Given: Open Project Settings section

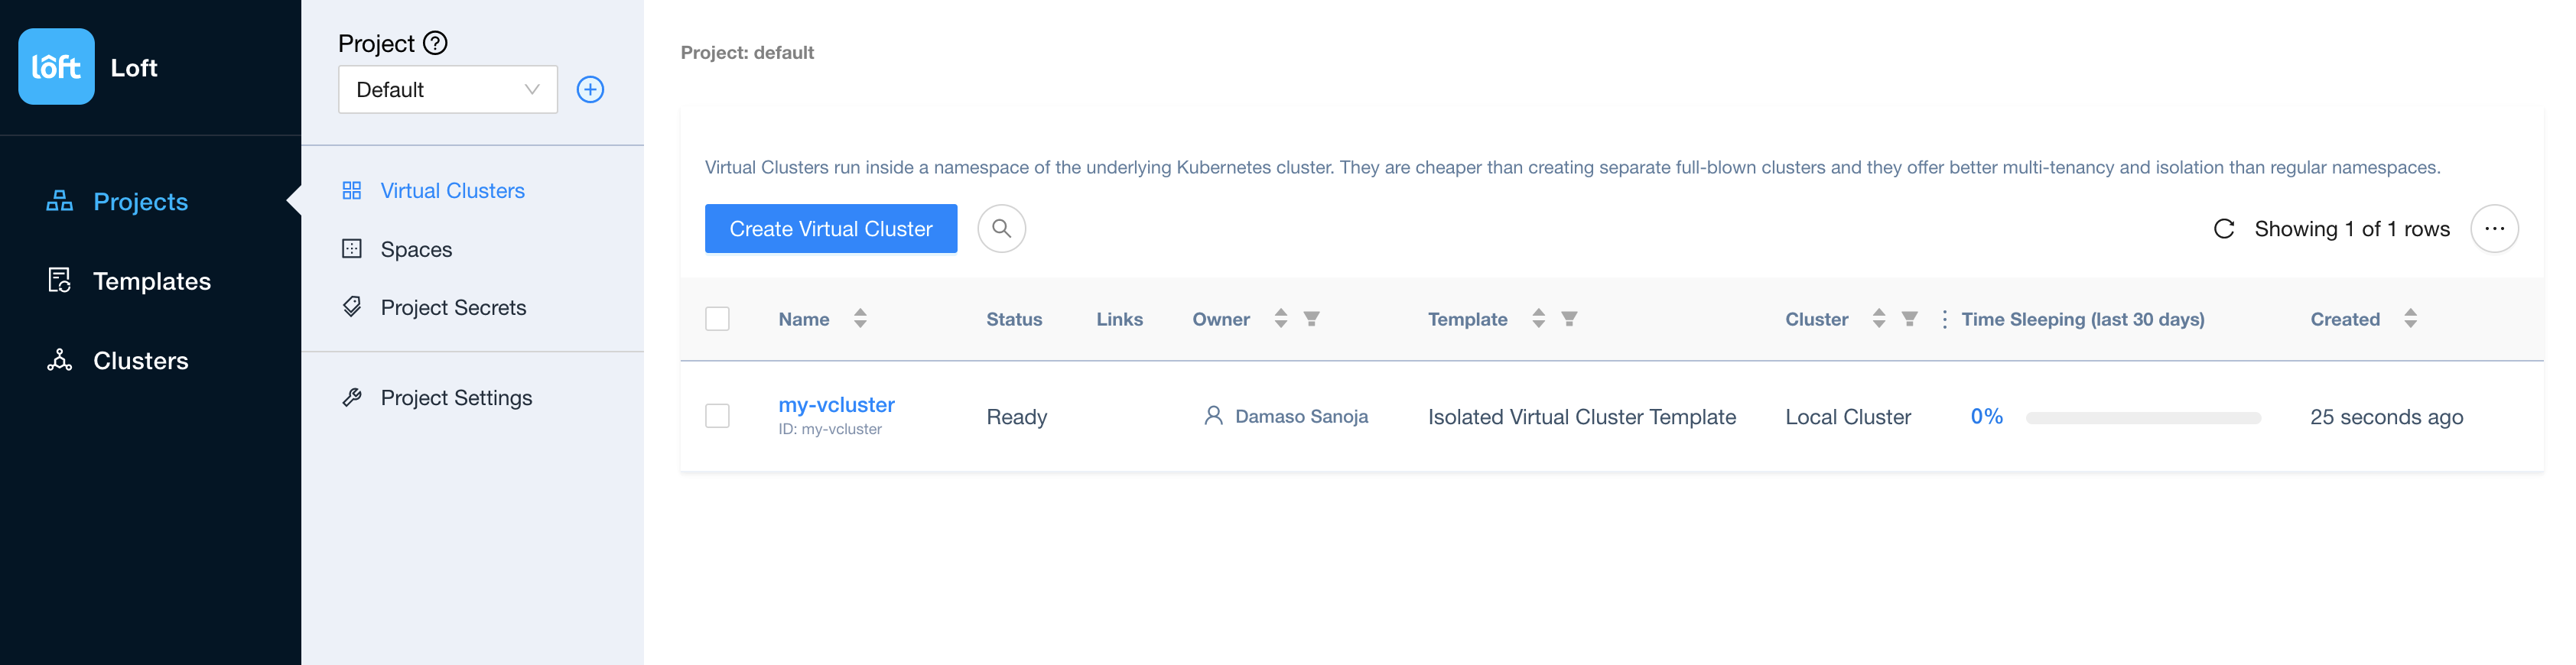Looking at the screenshot, I should coord(456,398).
